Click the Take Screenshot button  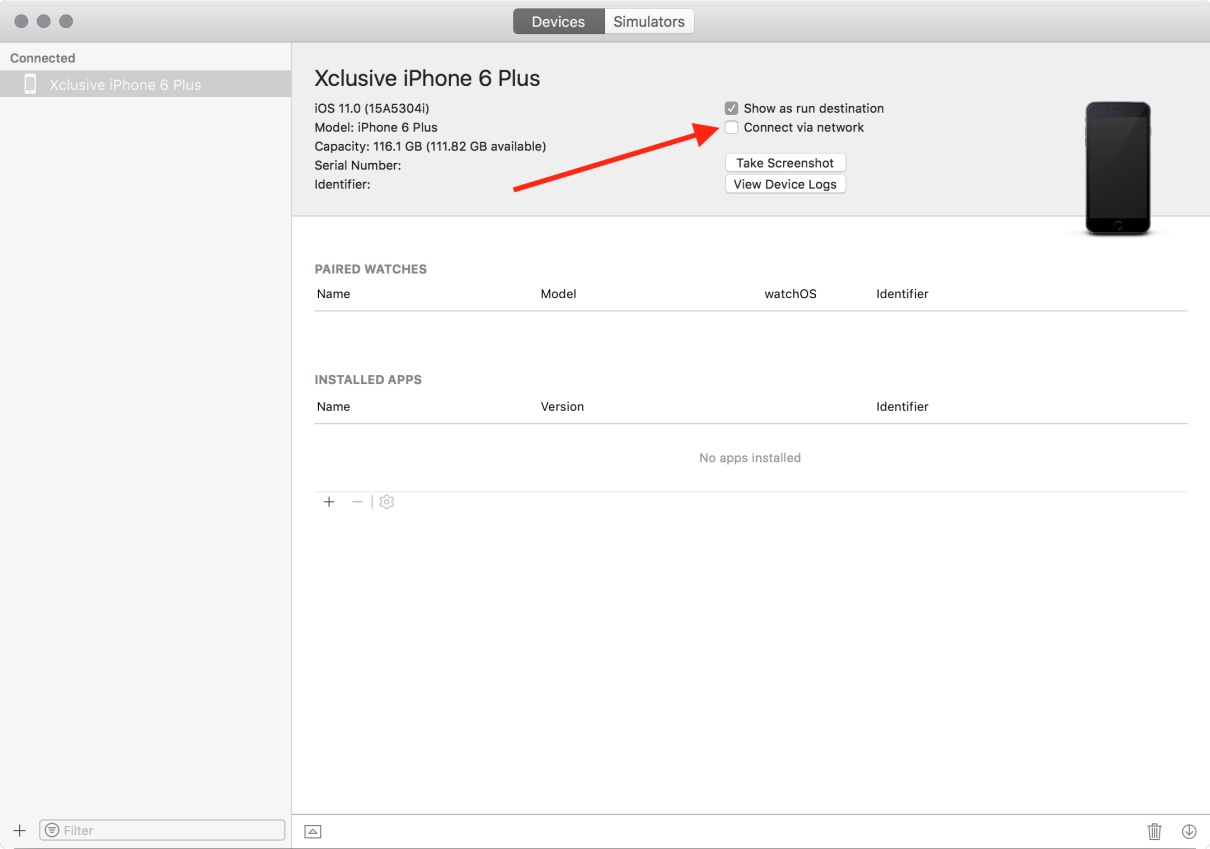(785, 163)
